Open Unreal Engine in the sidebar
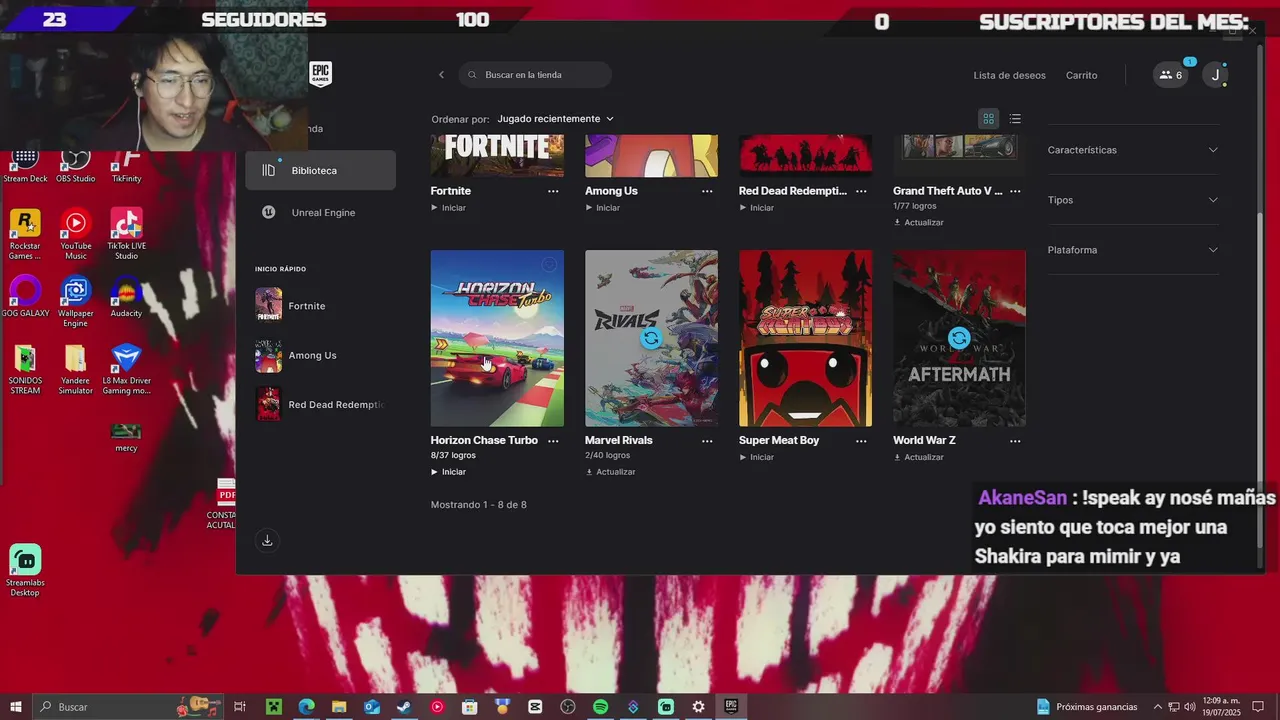The image size is (1280, 720). [320, 213]
